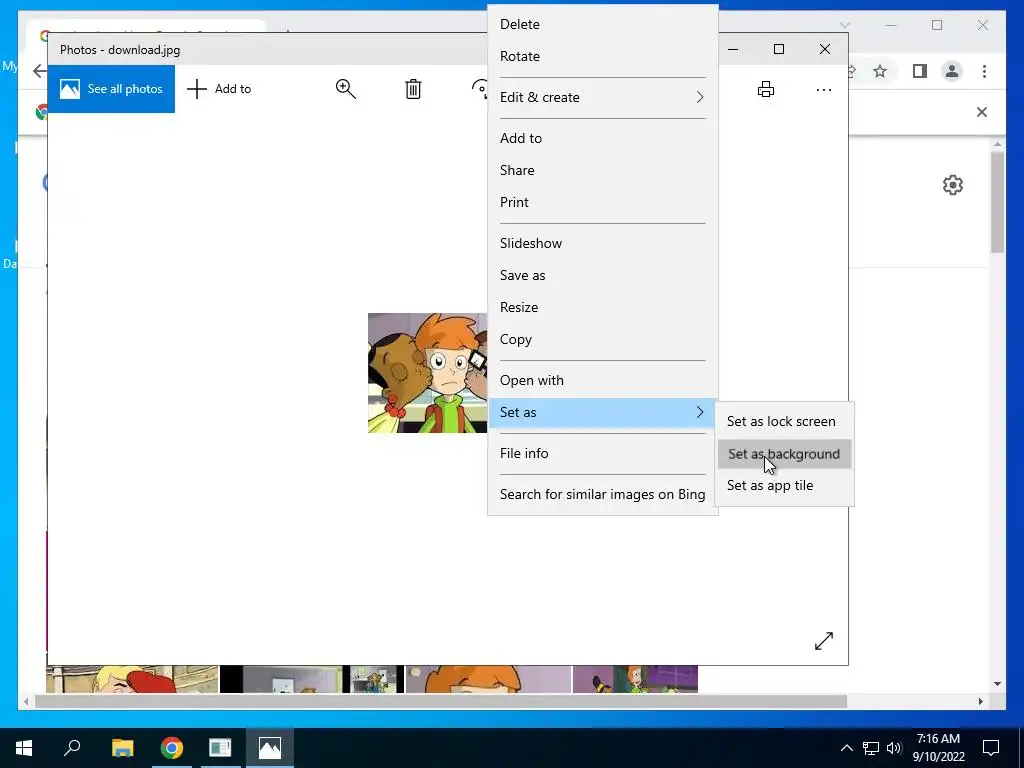1024x768 pixels.
Task: Open the Action Center notification icon
Action: 991,748
